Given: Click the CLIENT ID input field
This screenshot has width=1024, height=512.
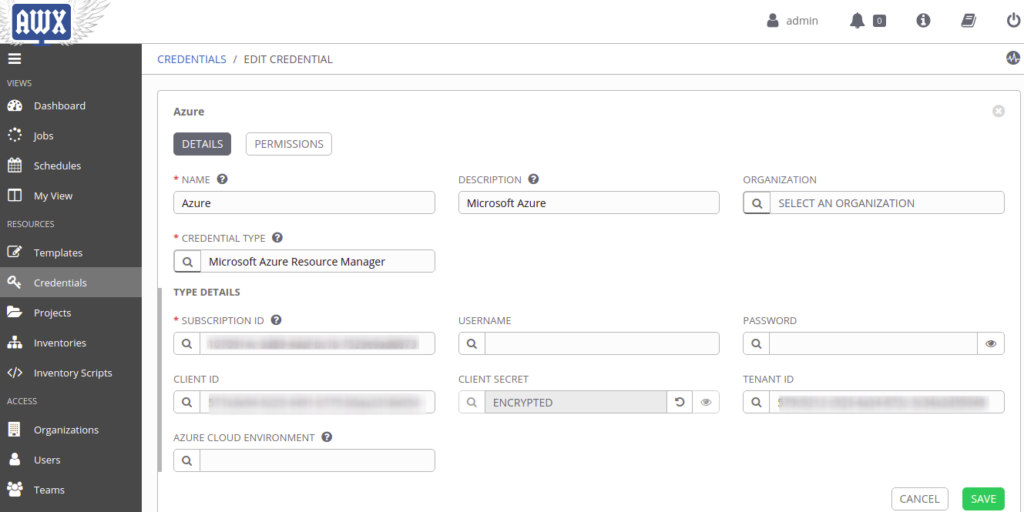Looking at the screenshot, I should [317, 402].
